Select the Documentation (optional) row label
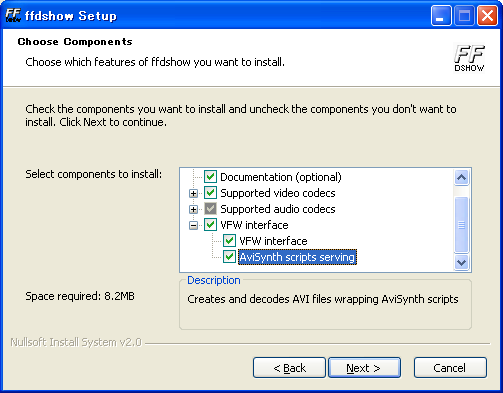This screenshot has height=393, width=503. (281, 177)
